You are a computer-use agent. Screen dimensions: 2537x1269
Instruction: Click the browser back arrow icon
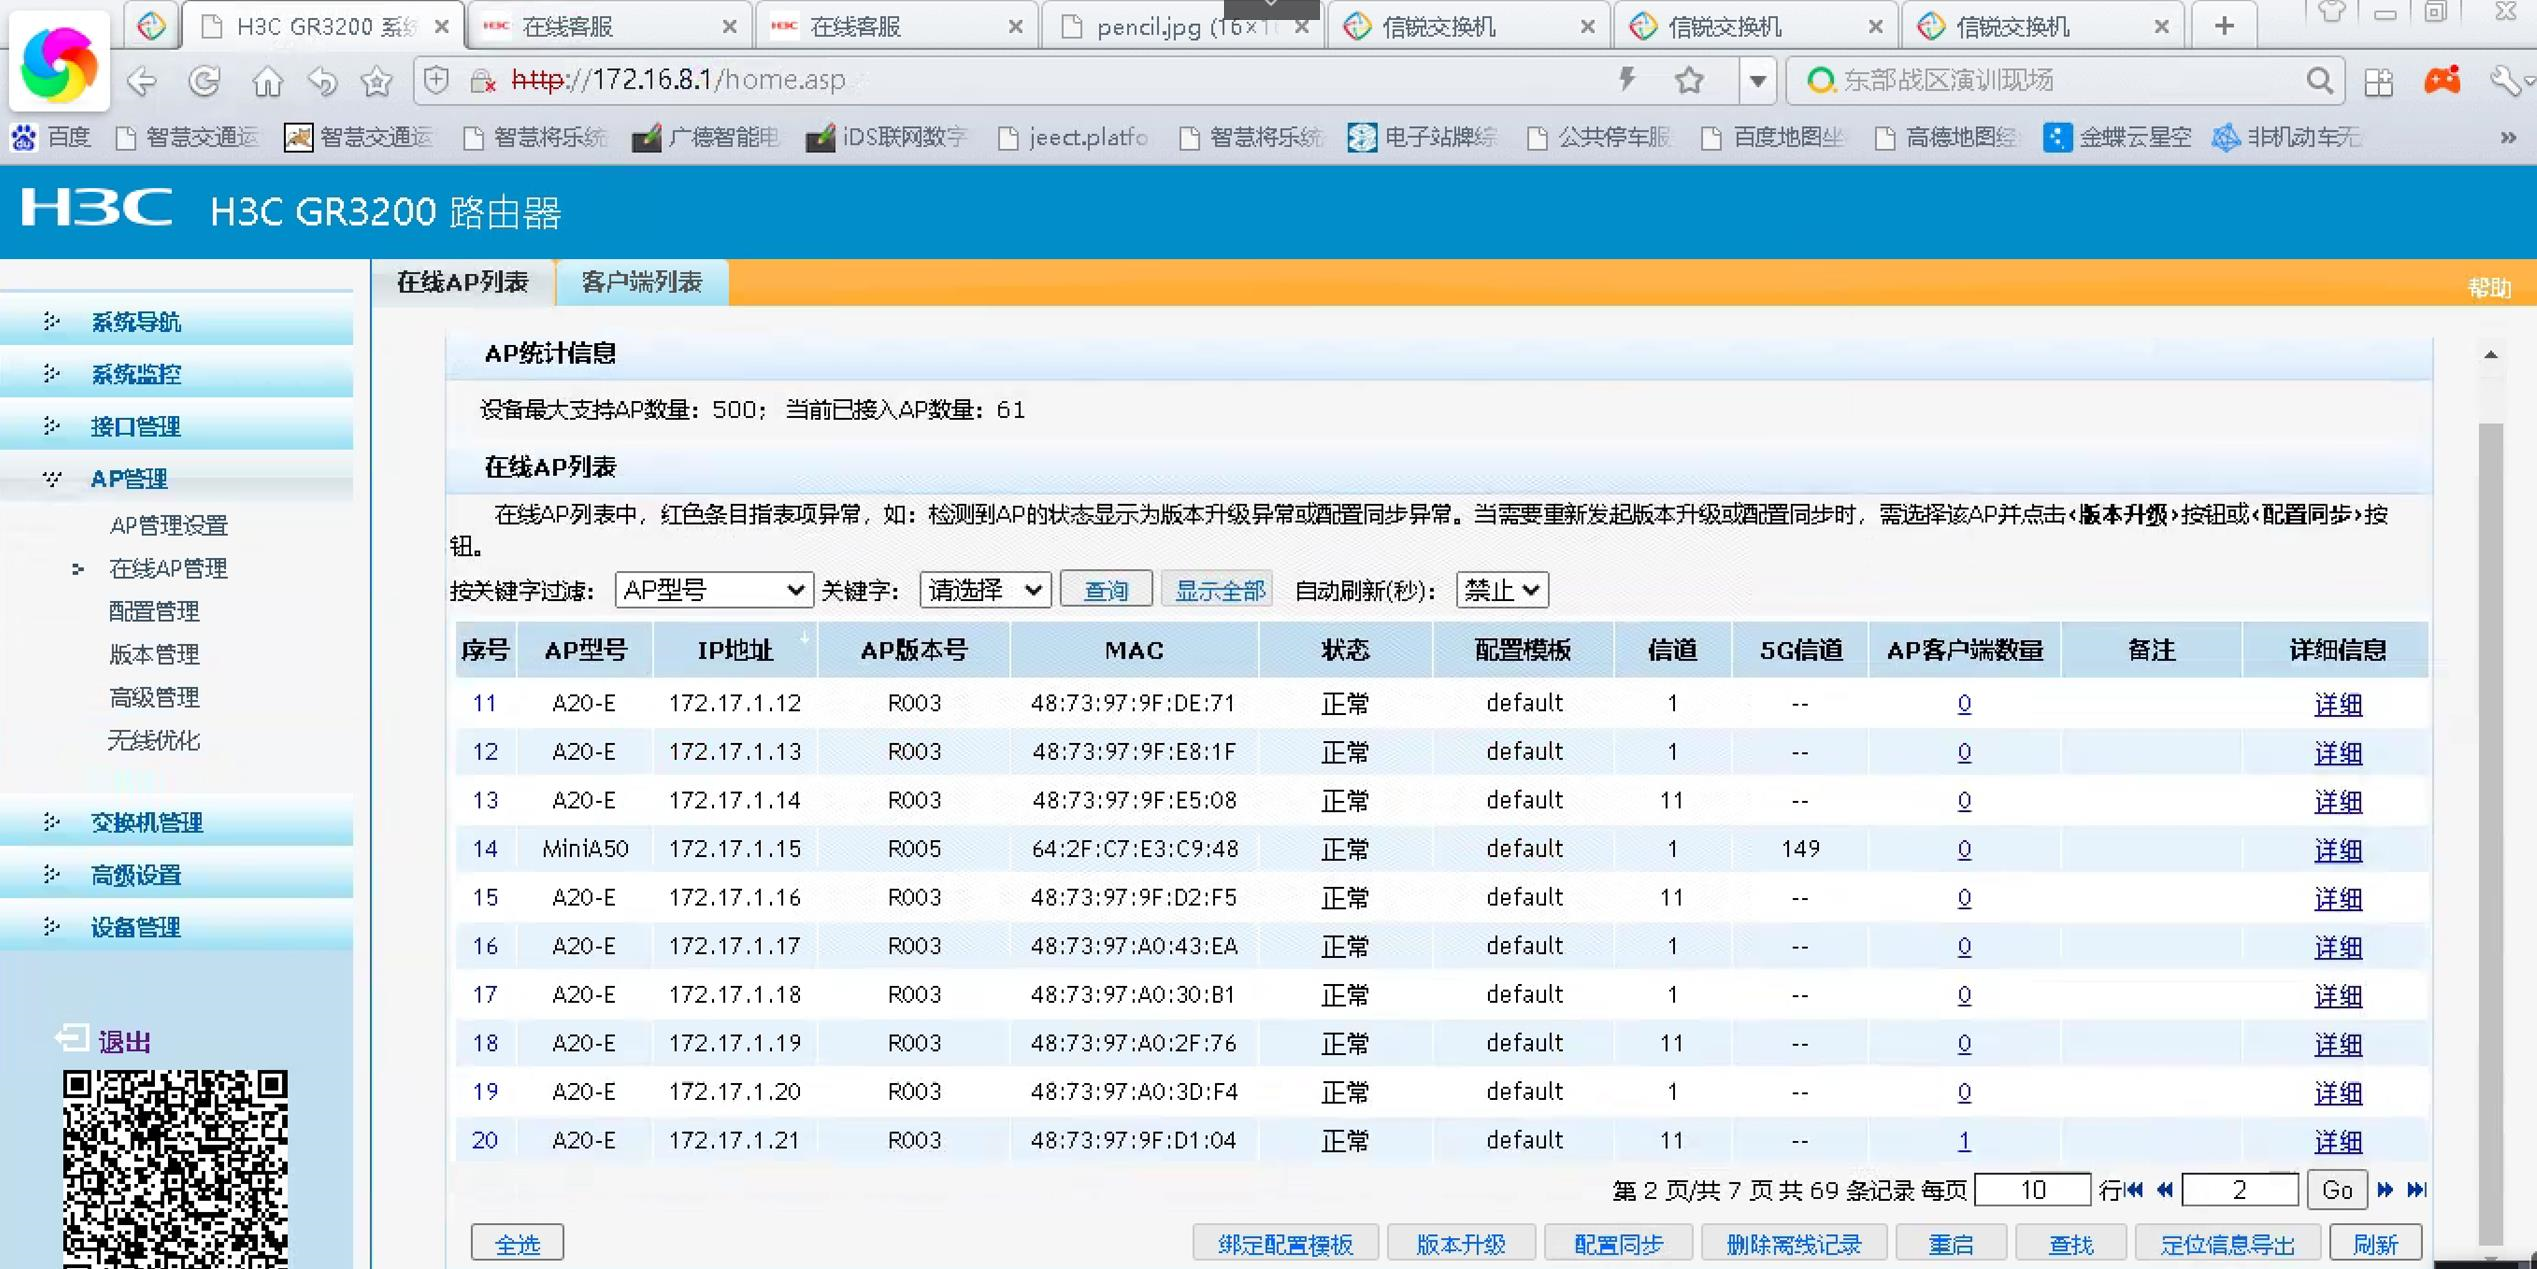142,81
